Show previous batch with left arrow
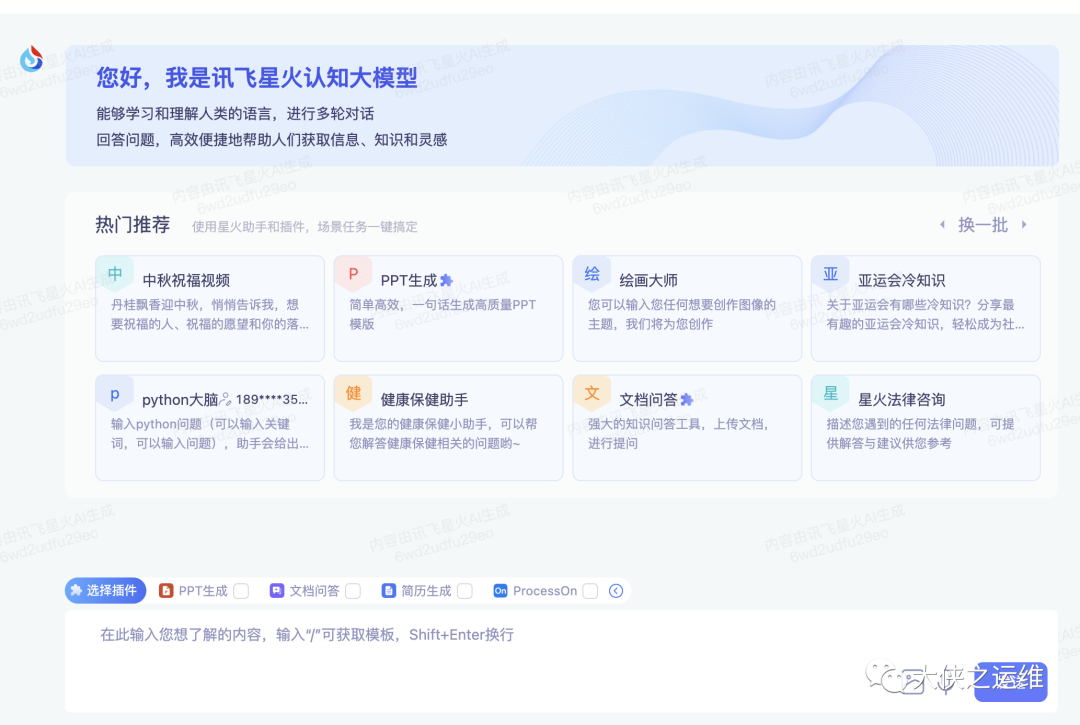1080x725 pixels. 942,224
